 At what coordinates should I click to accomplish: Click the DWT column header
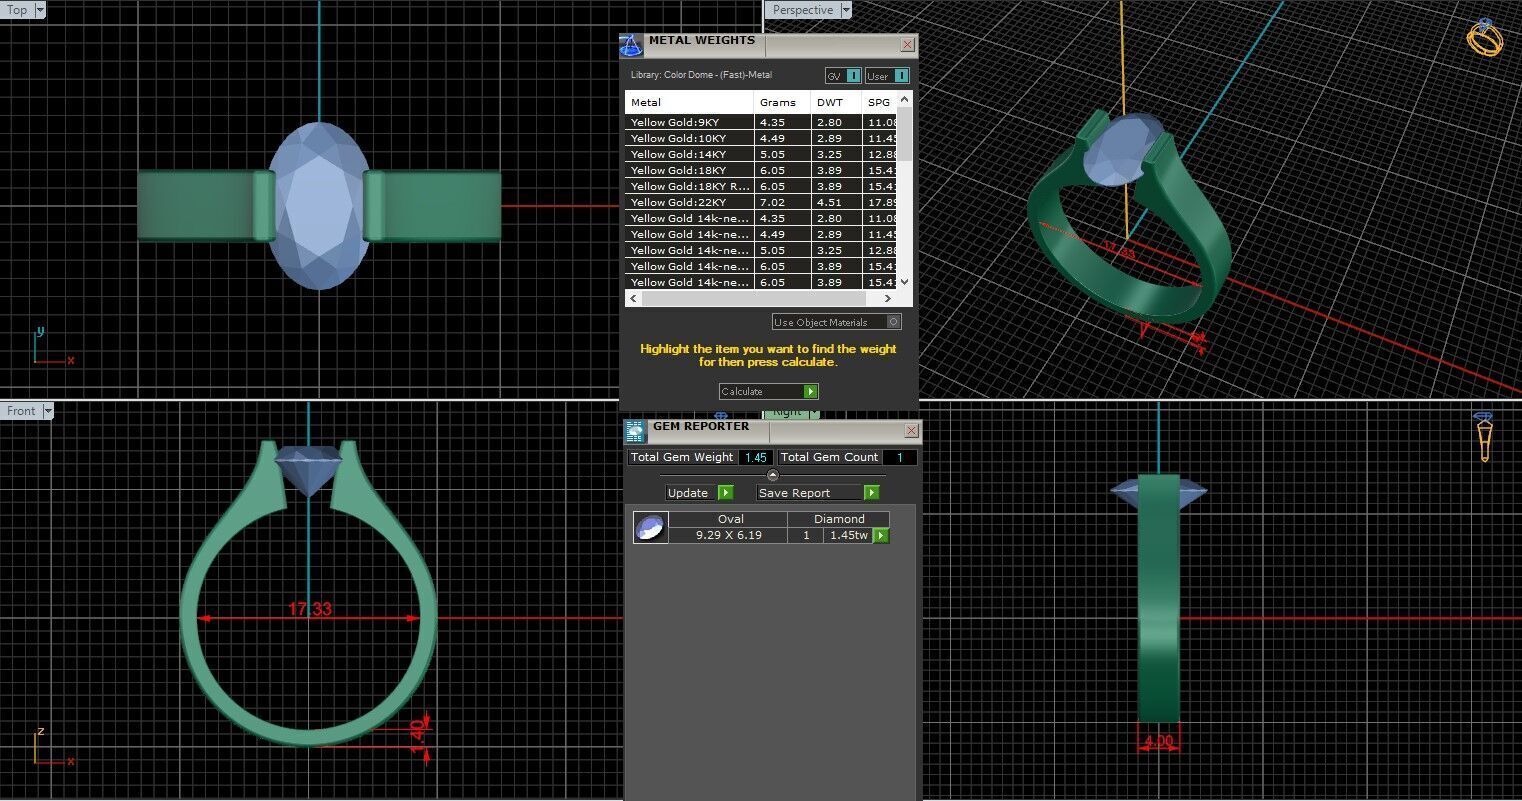[835, 102]
